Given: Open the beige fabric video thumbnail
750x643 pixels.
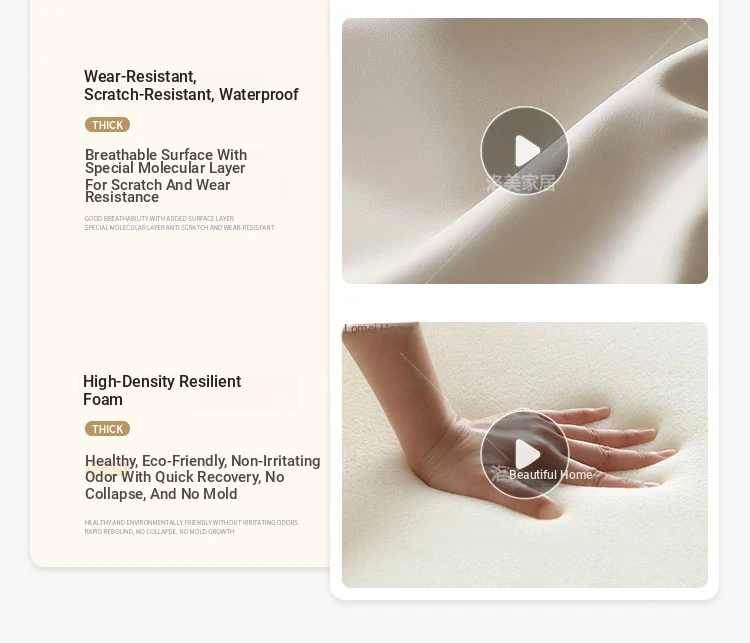Looking at the screenshot, I should pos(525,151).
